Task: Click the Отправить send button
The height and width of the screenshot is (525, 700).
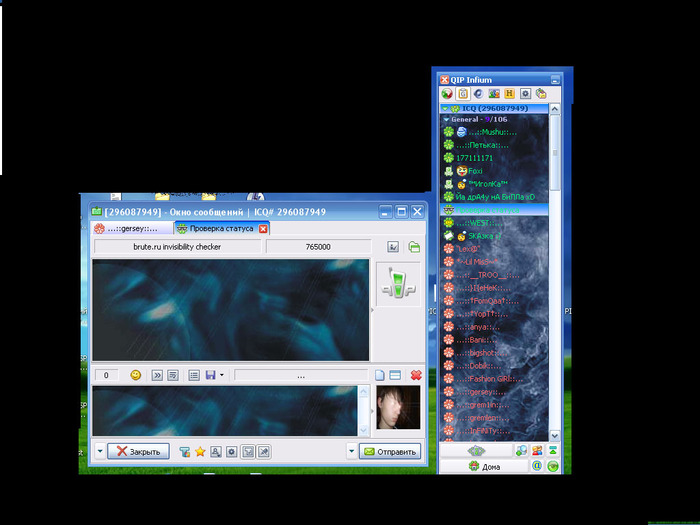Action: coord(390,451)
